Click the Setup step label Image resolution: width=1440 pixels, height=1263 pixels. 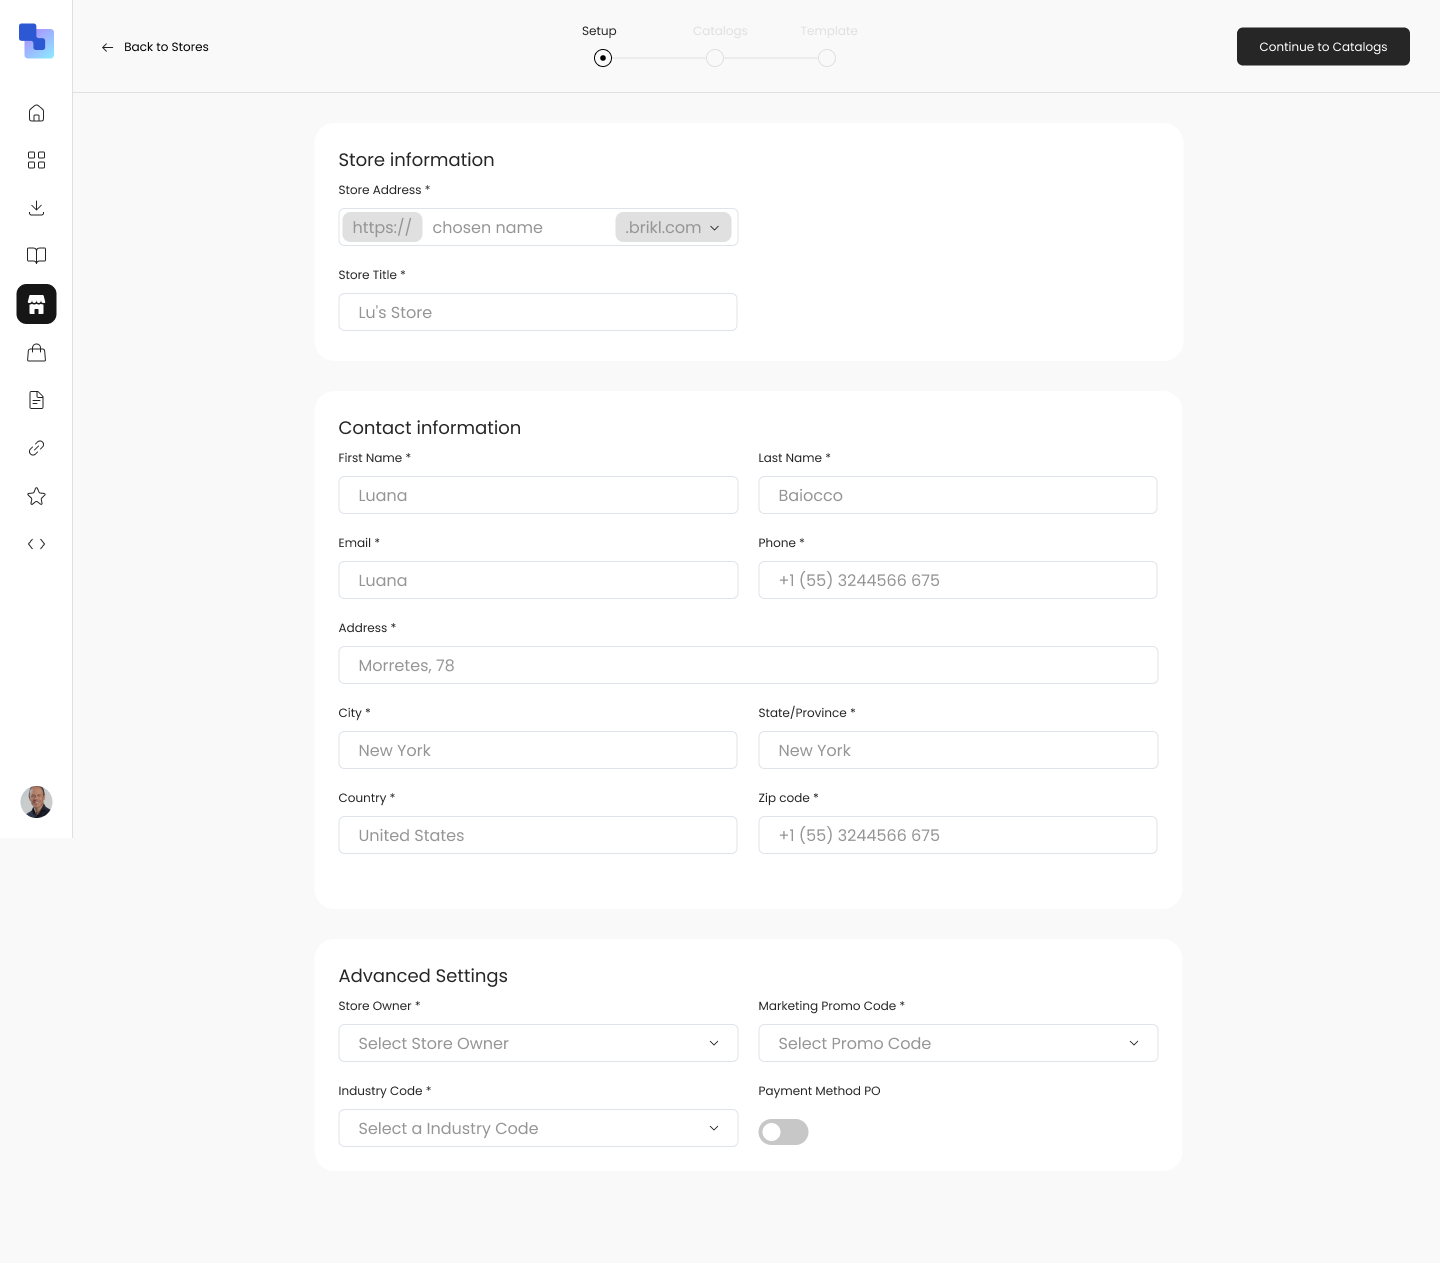tap(599, 31)
